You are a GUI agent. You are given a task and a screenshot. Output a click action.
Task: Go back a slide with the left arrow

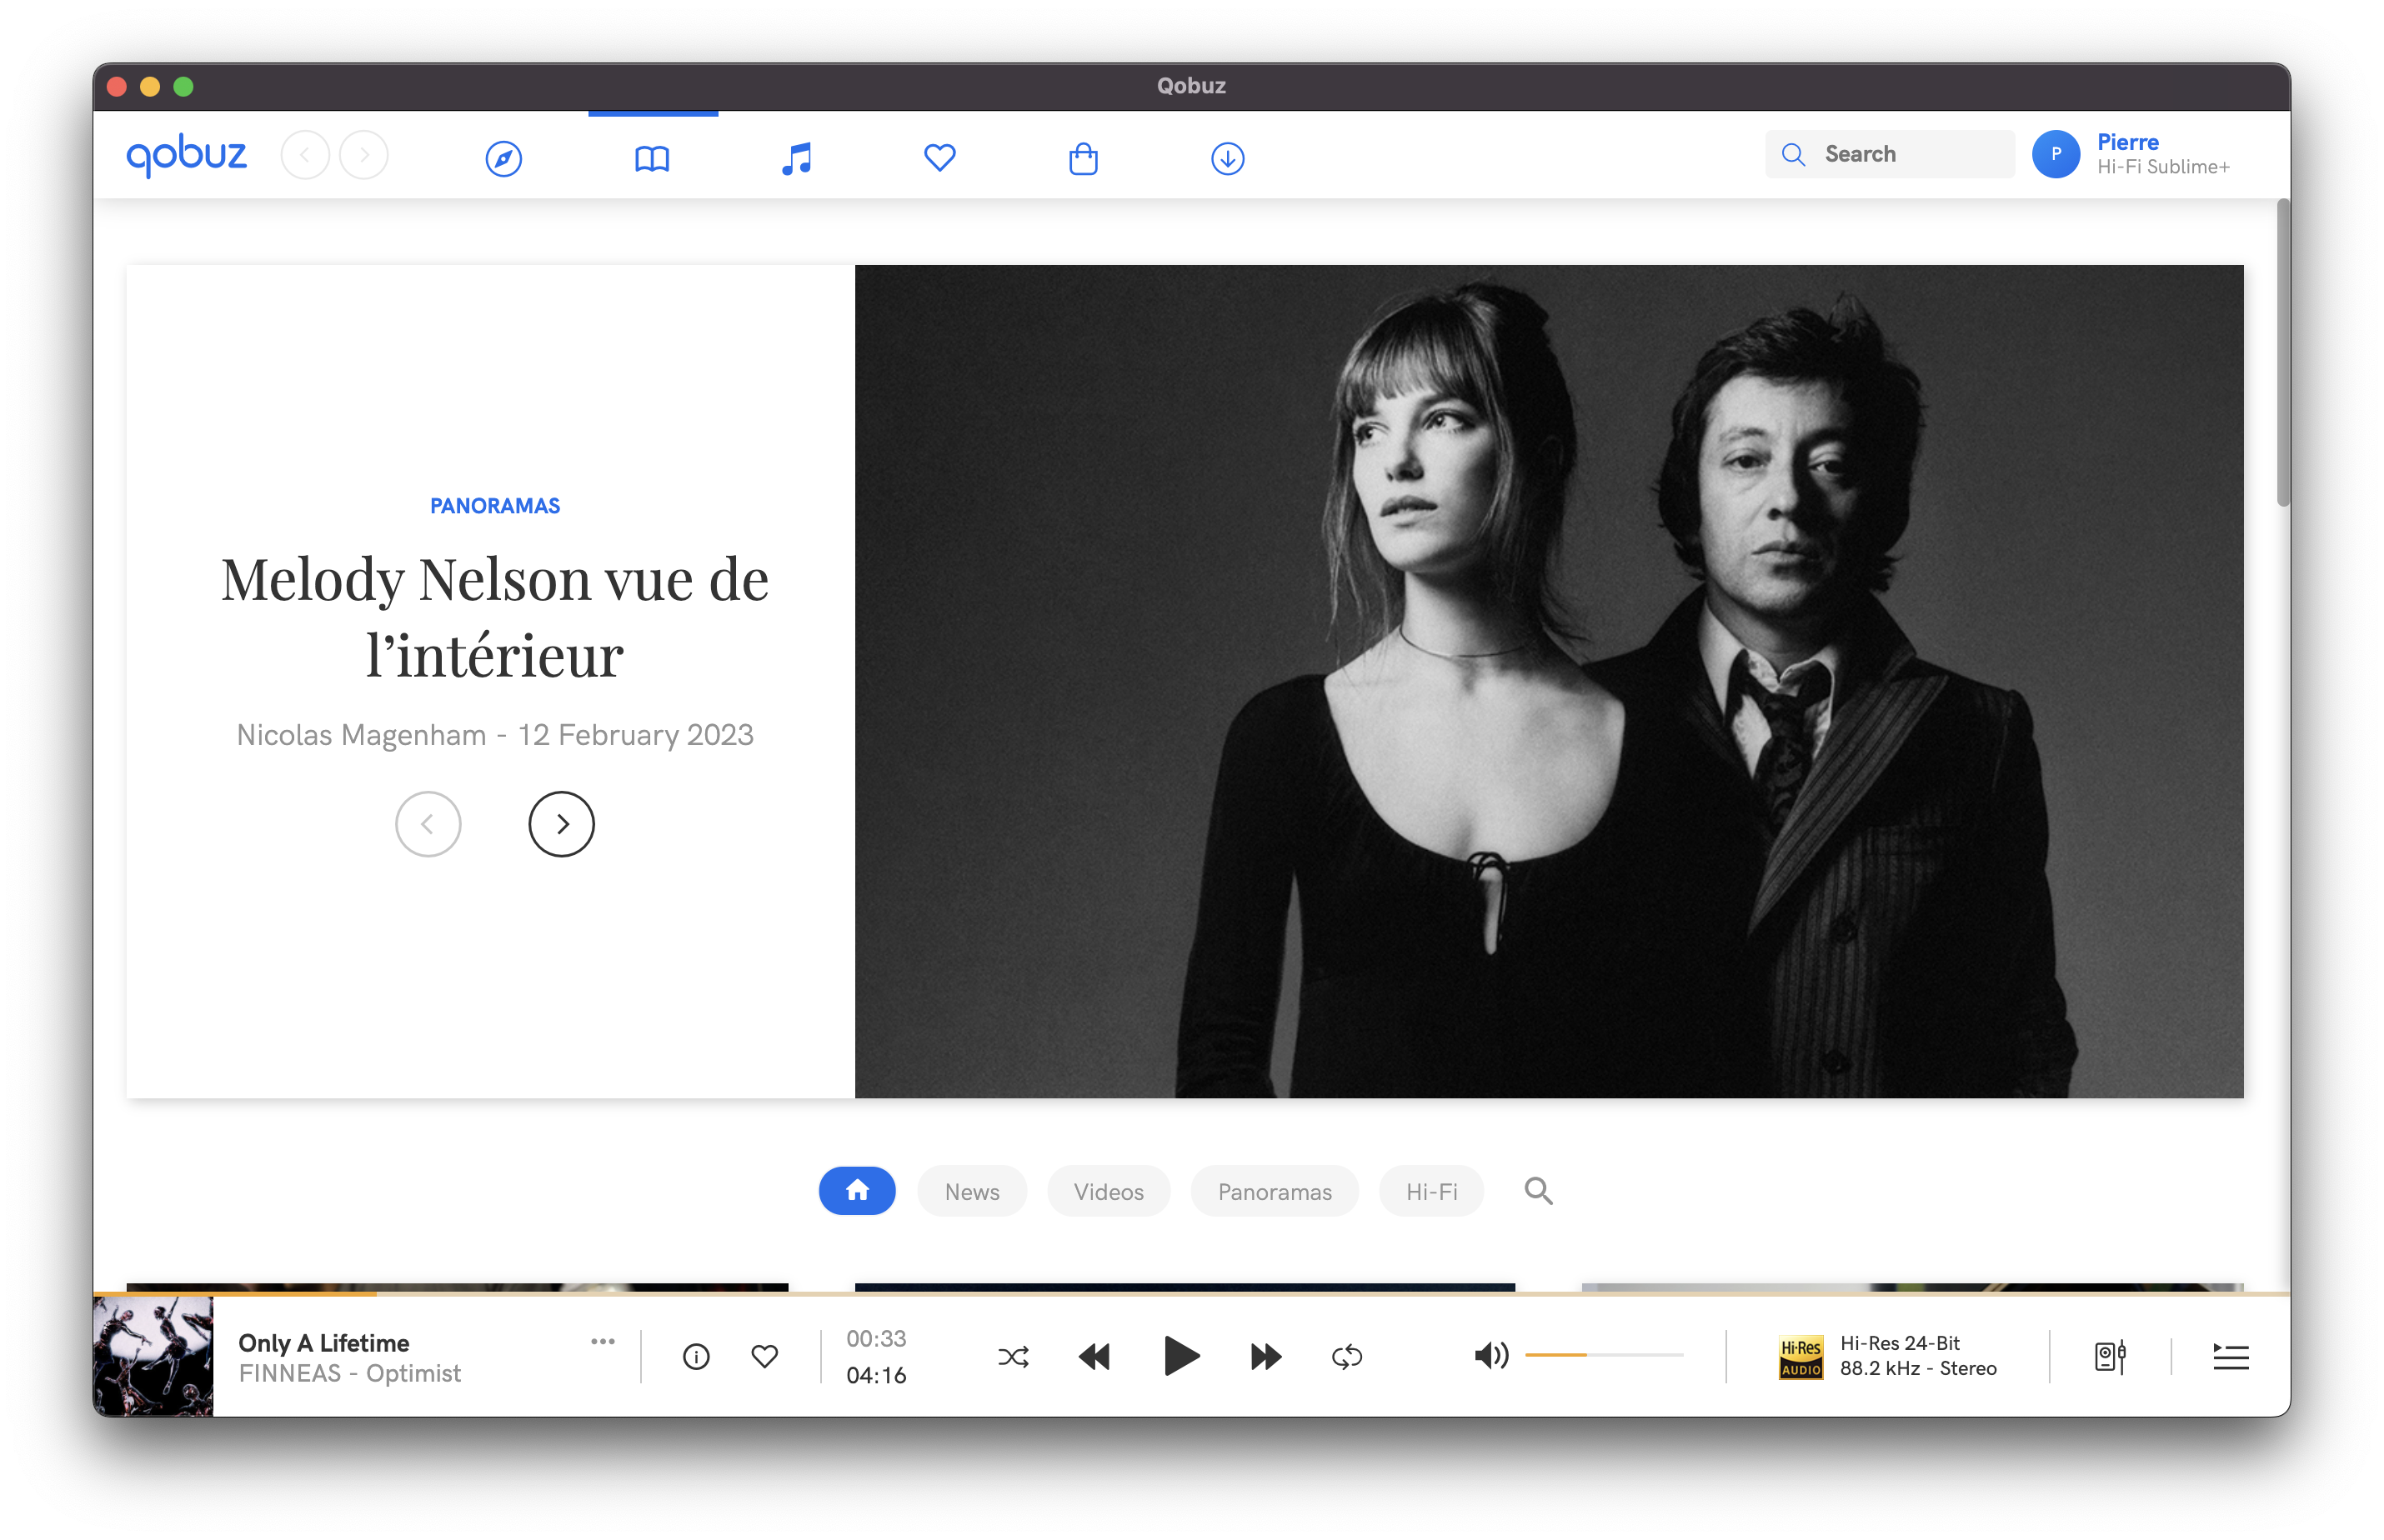point(428,823)
